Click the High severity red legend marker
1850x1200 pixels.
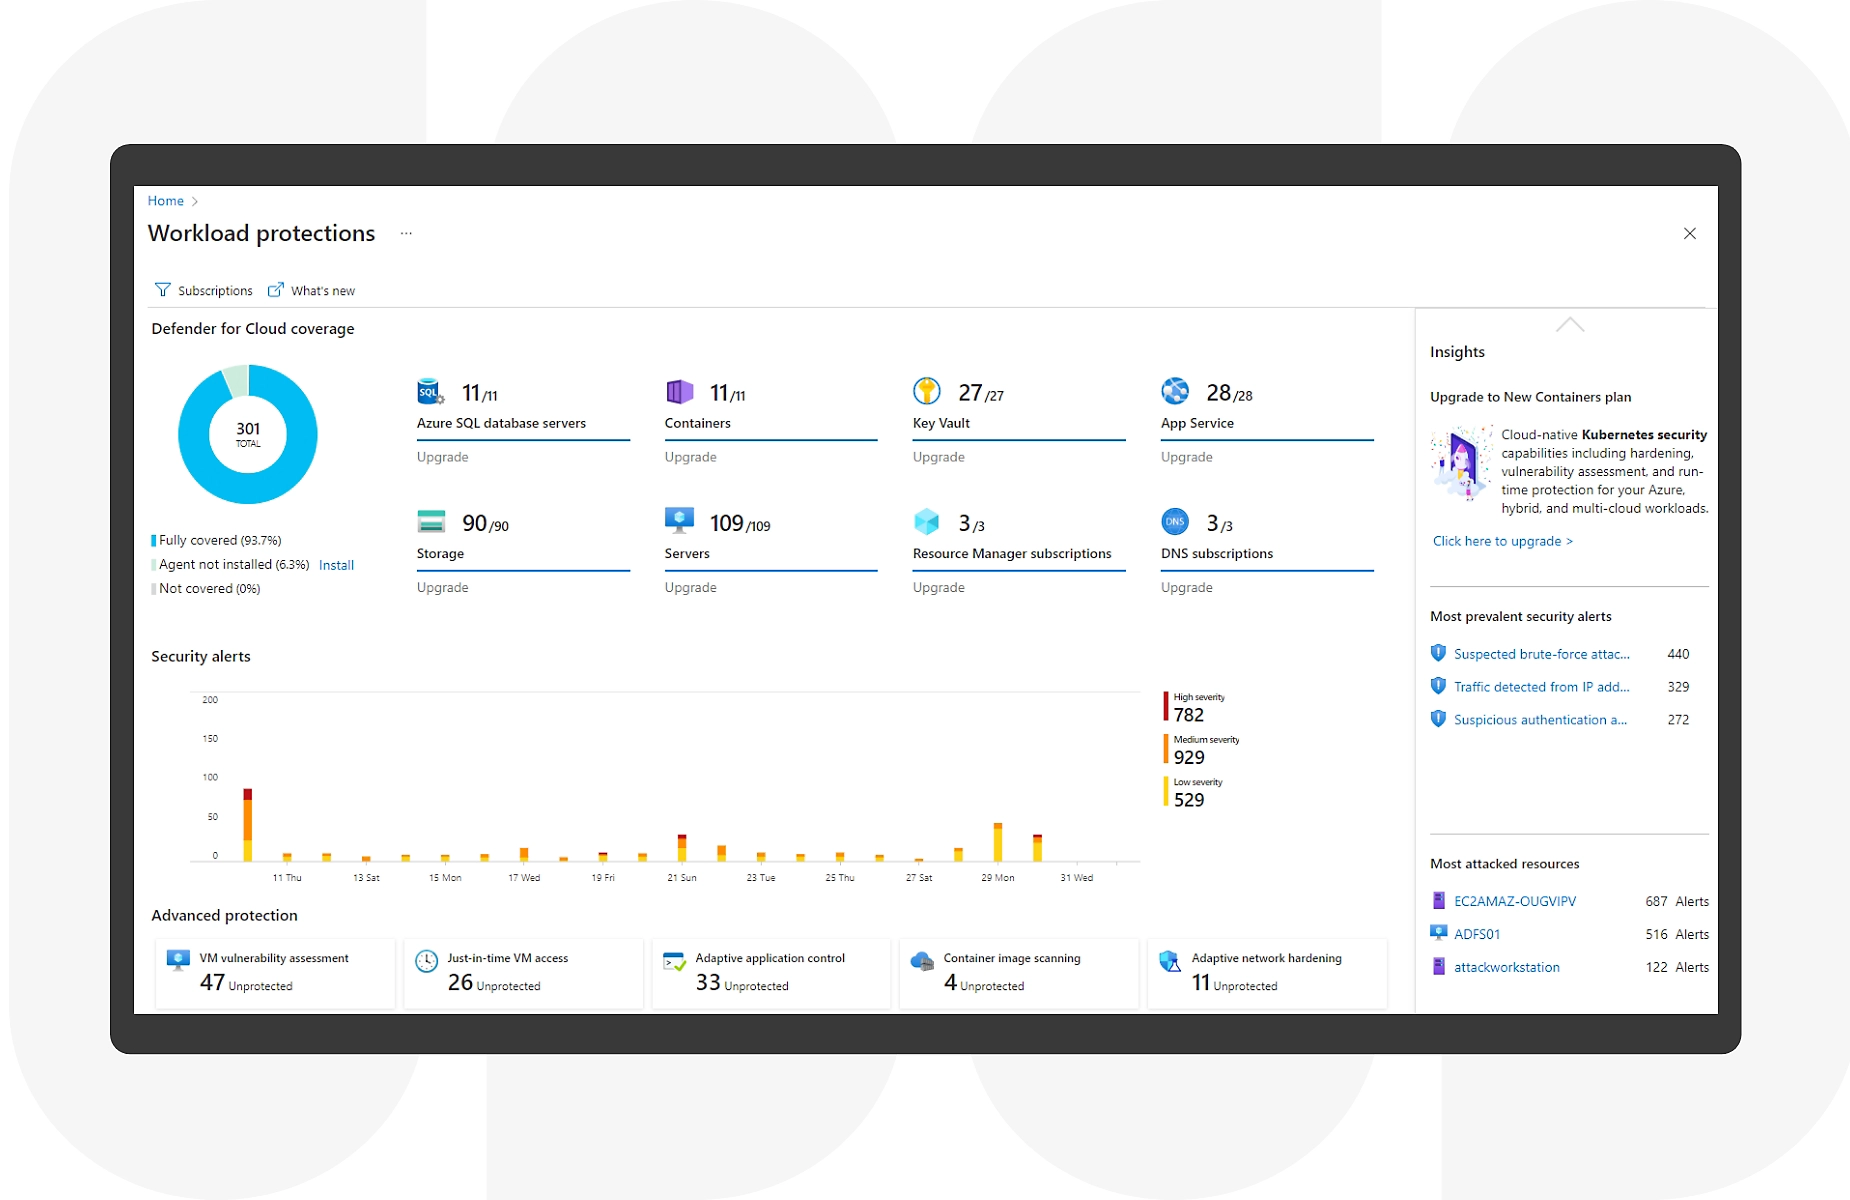(x=1166, y=706)
